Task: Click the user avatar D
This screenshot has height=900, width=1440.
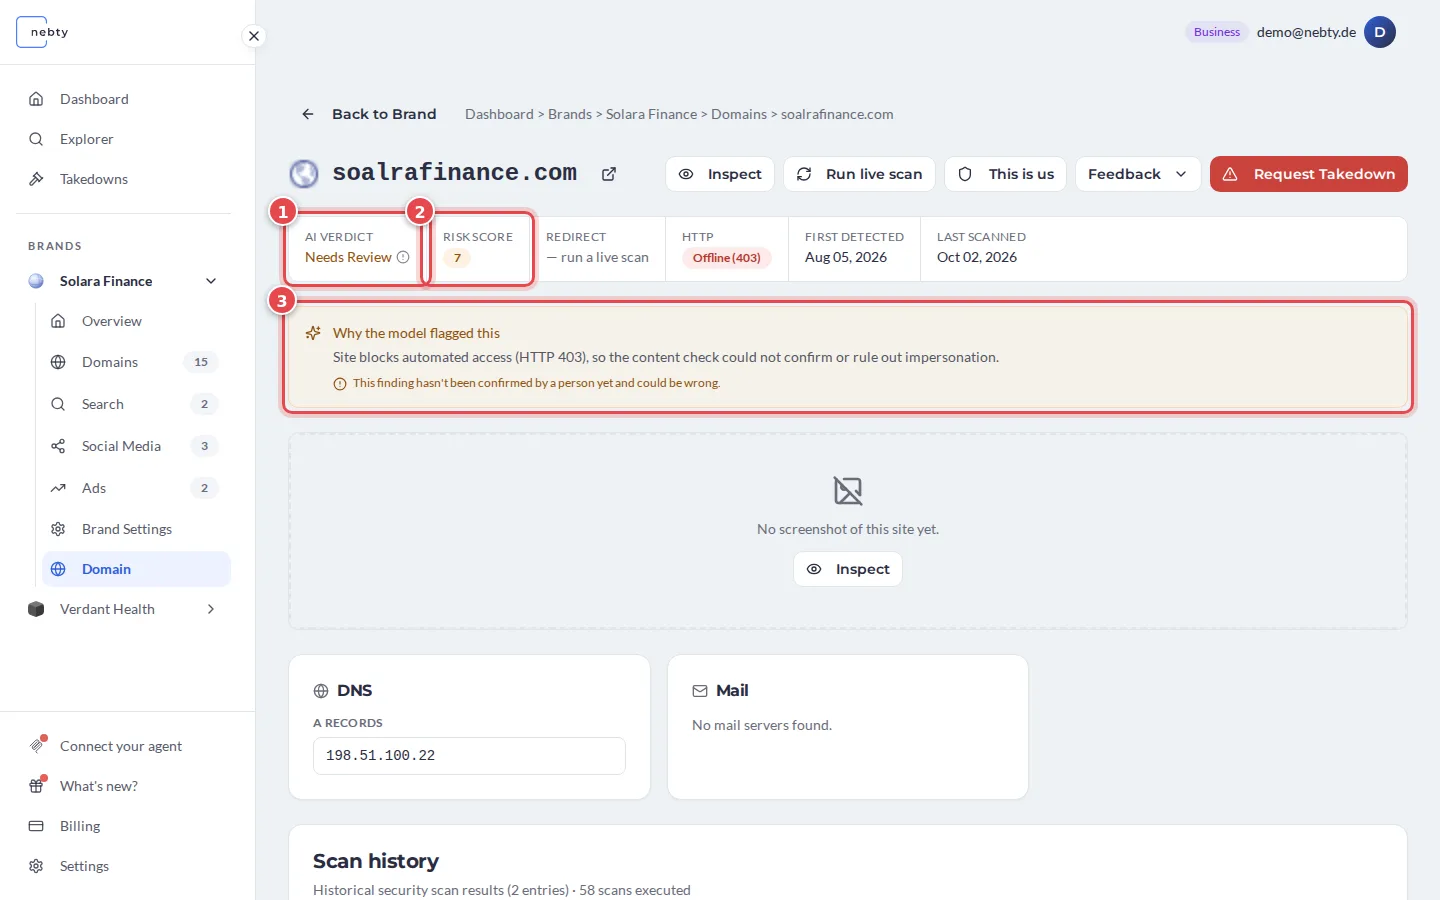Action: pos(1380,32)
